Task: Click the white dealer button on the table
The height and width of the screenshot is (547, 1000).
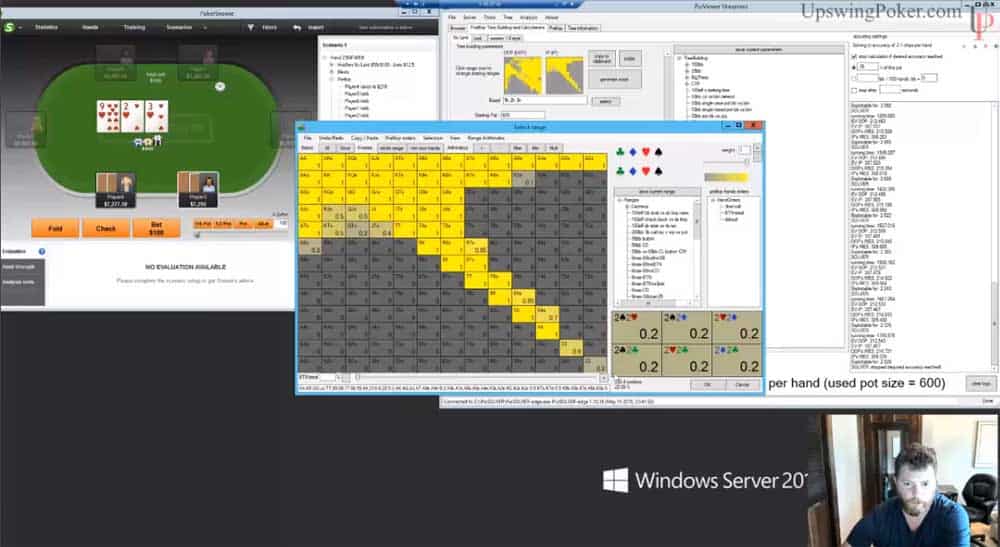Action: coord(220,86)
